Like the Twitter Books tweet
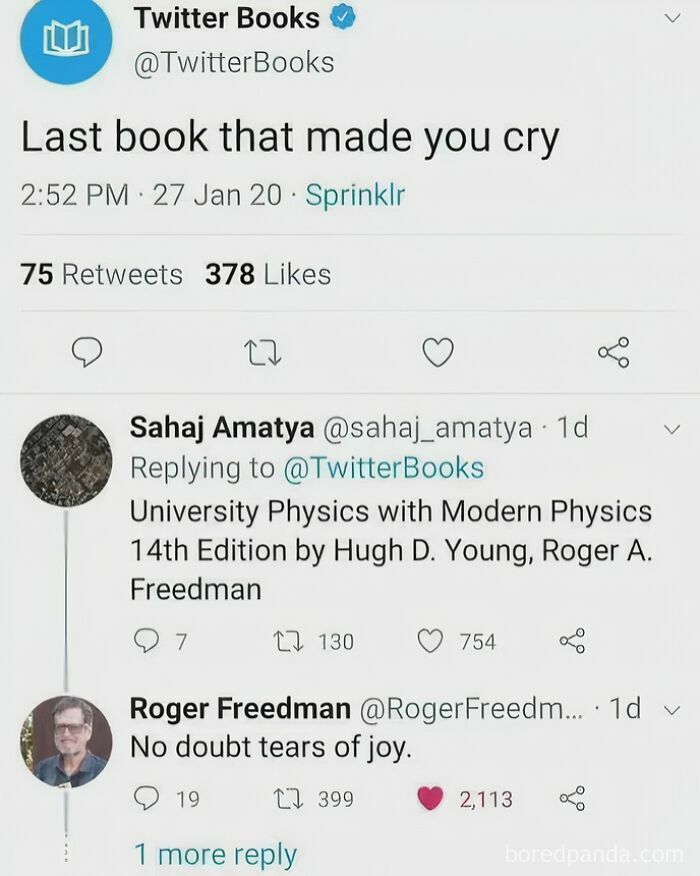 (437, 351)
